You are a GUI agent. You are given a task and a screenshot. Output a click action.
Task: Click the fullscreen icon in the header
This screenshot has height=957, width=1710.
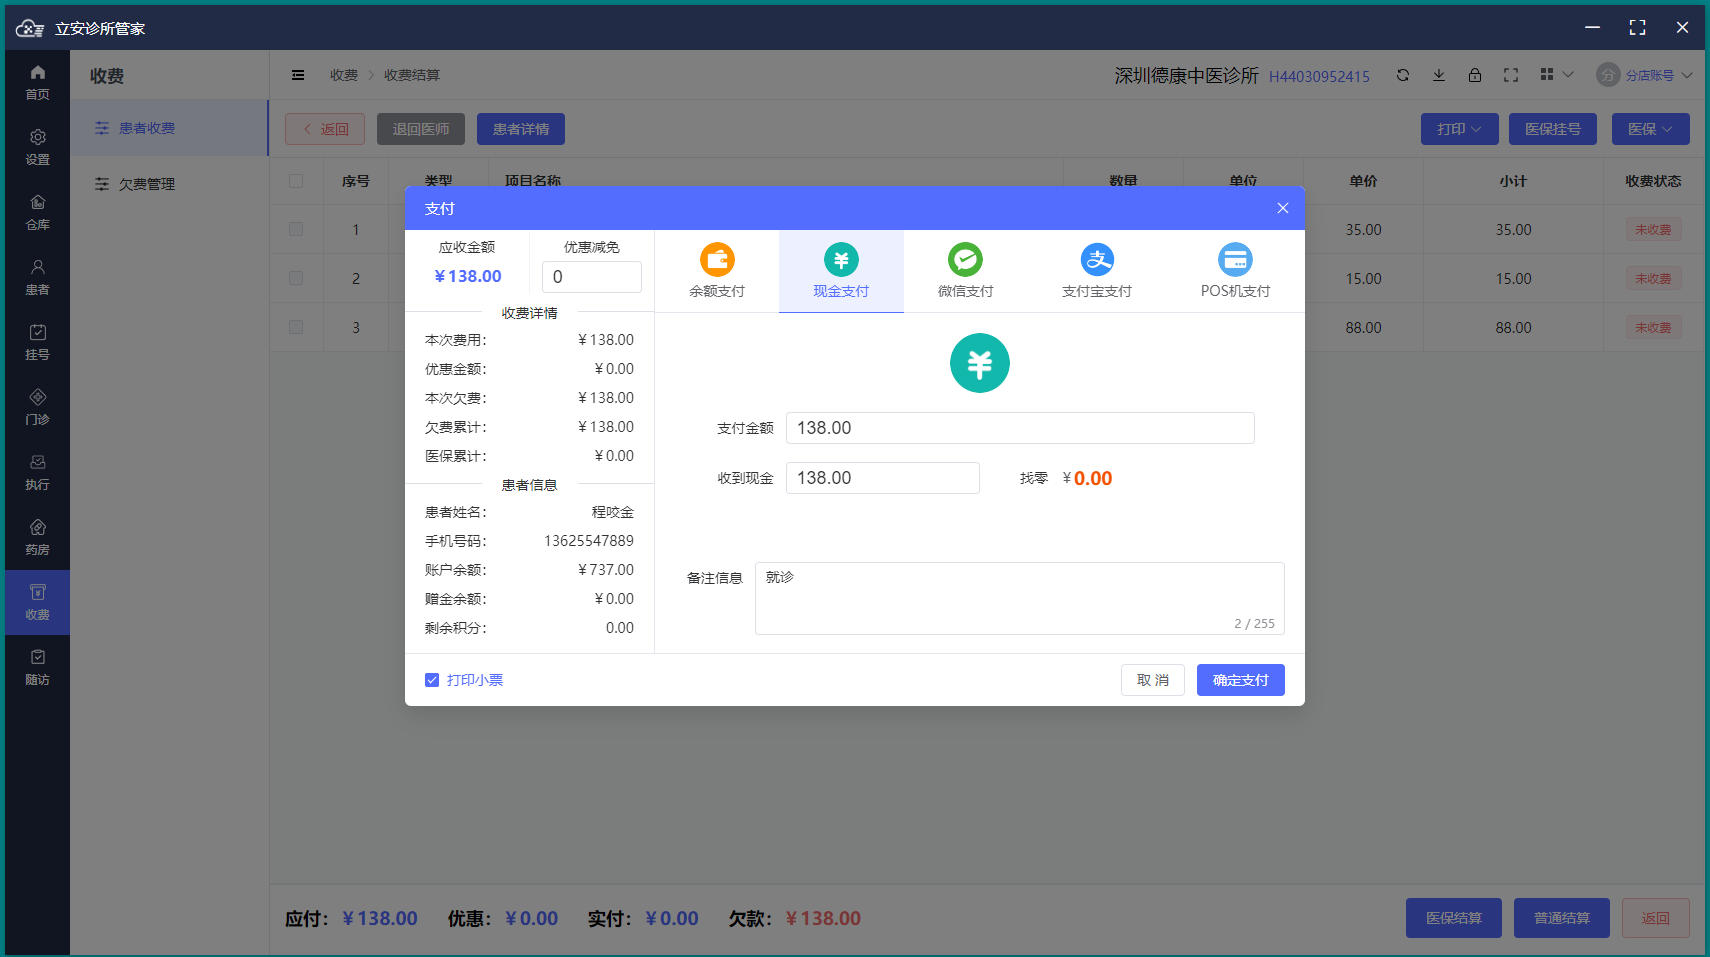1511,75
